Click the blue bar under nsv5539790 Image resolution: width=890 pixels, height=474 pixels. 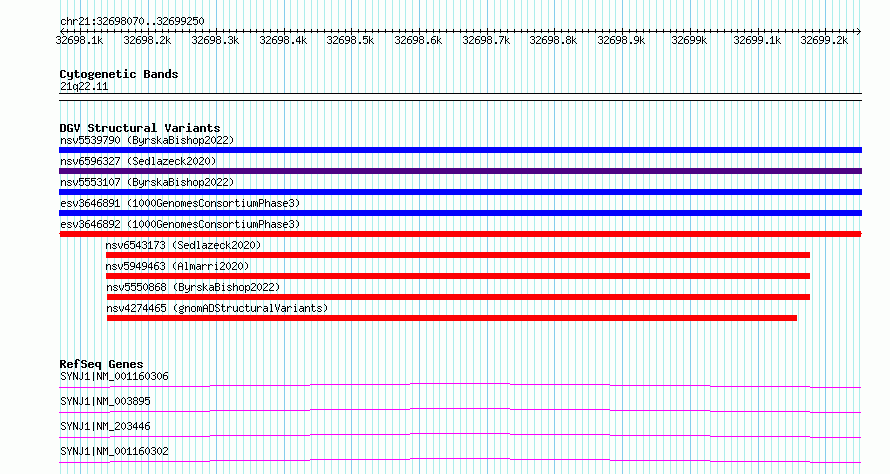pos(460,150)
